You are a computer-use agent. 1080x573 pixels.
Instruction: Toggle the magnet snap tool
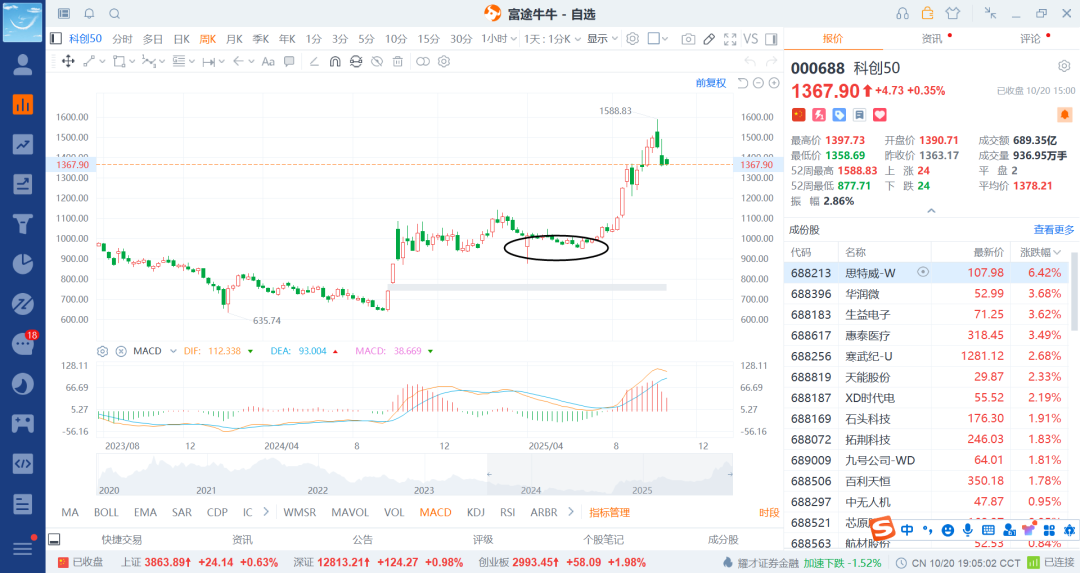tap(335, 61)
